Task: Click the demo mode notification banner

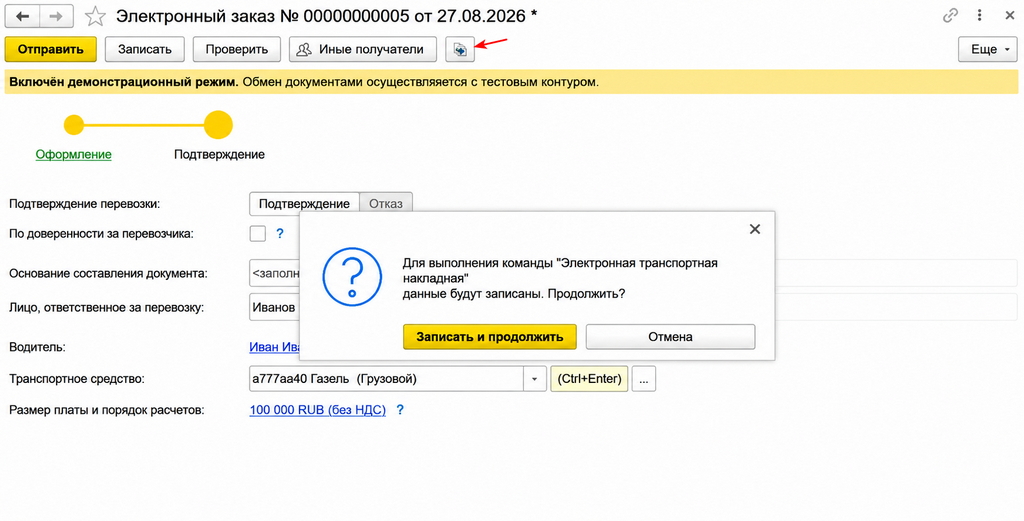Action: [511, 82]
